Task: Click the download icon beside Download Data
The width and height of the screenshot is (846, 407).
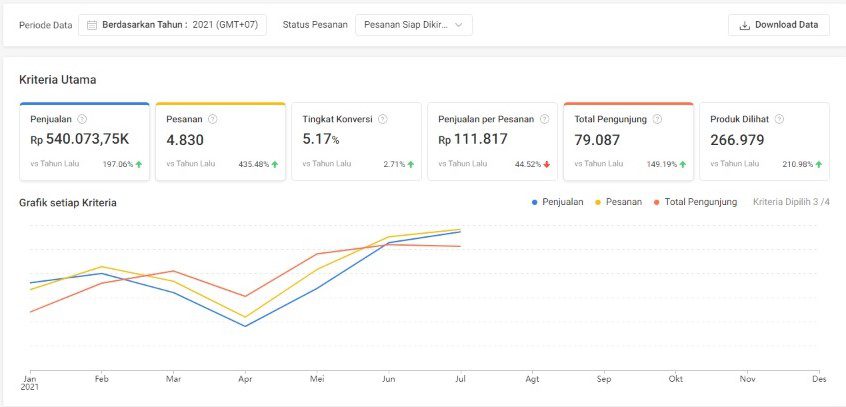Action: pyautogui.click(x=745, y=25)
